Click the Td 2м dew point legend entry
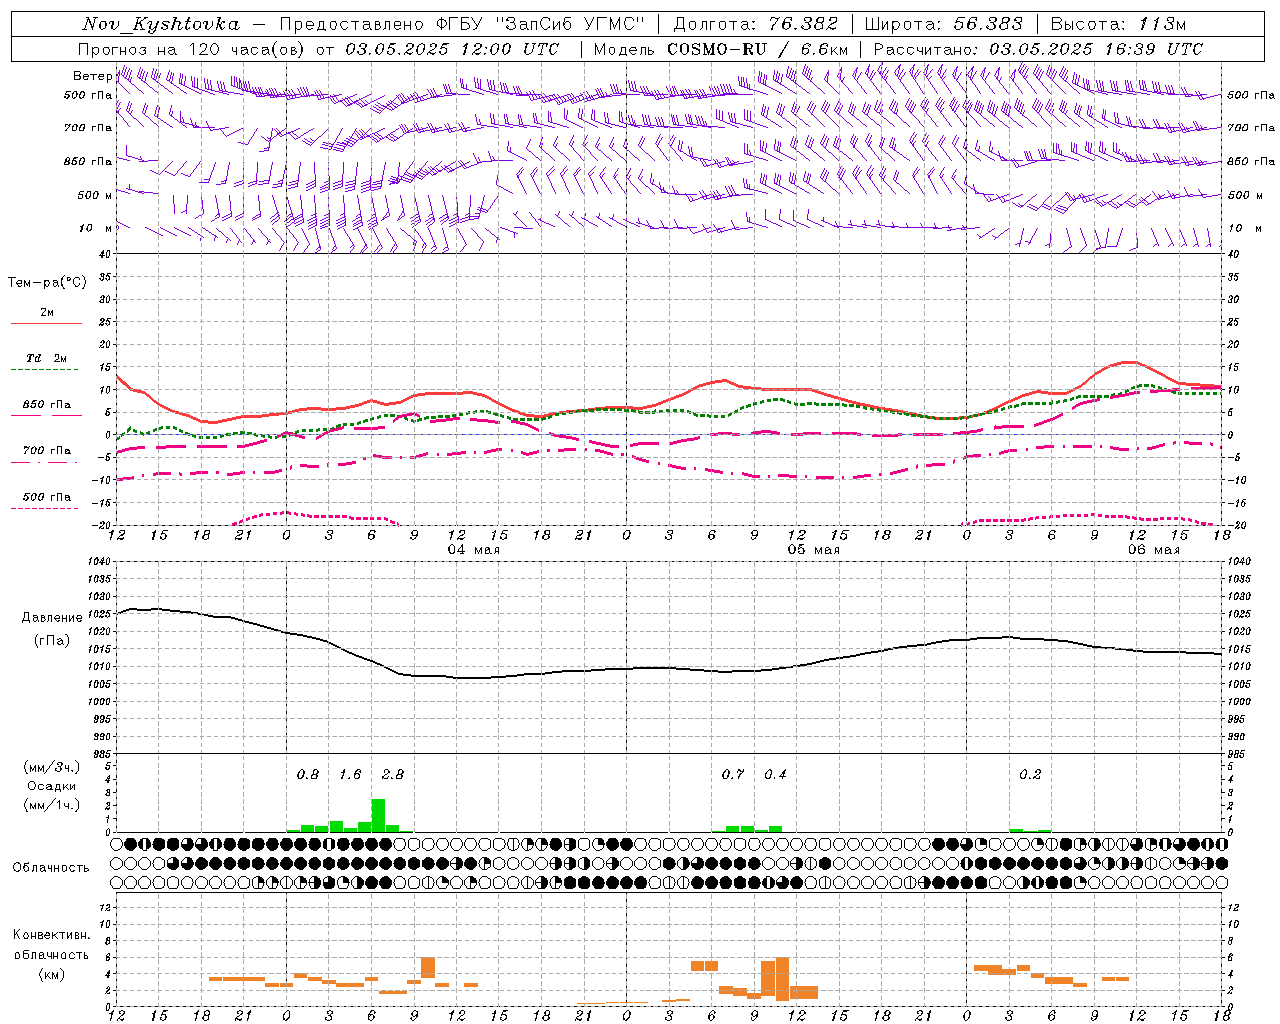Image resolution: width=1280 pixels, height=1024 pixels. click(x=46, y=358)
